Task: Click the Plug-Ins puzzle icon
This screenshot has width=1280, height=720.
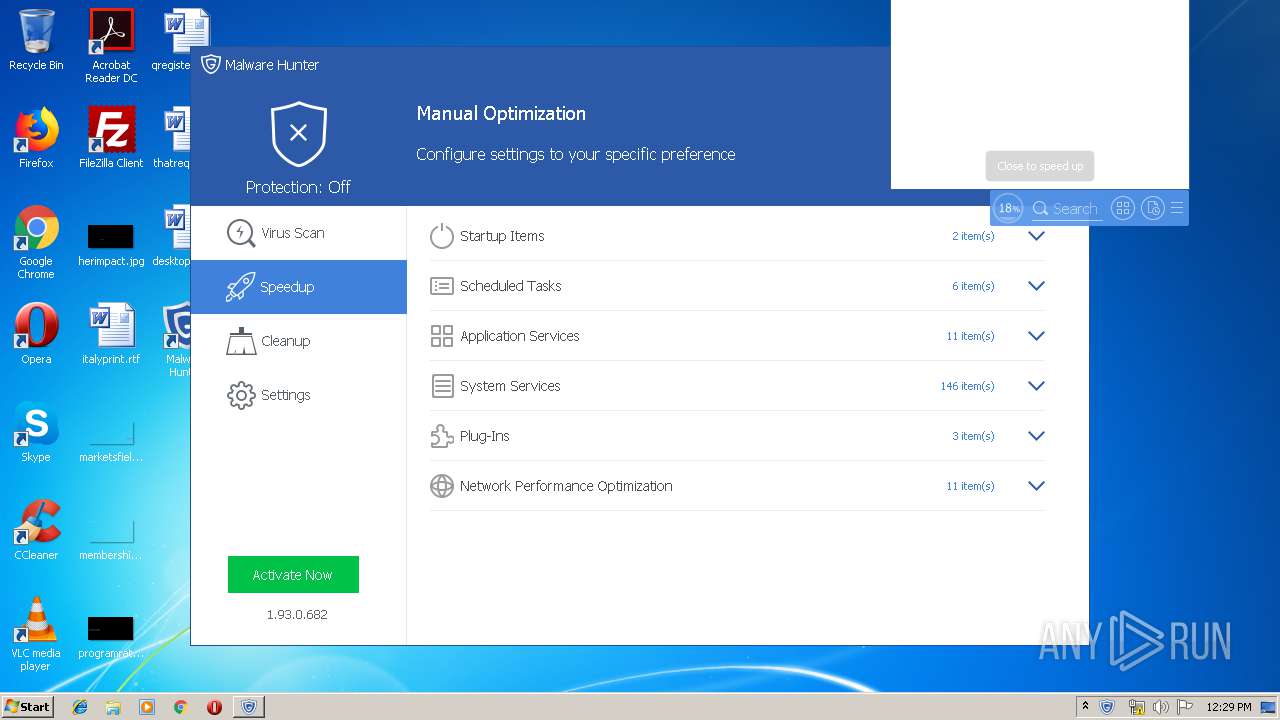Action: coord(441,436)
